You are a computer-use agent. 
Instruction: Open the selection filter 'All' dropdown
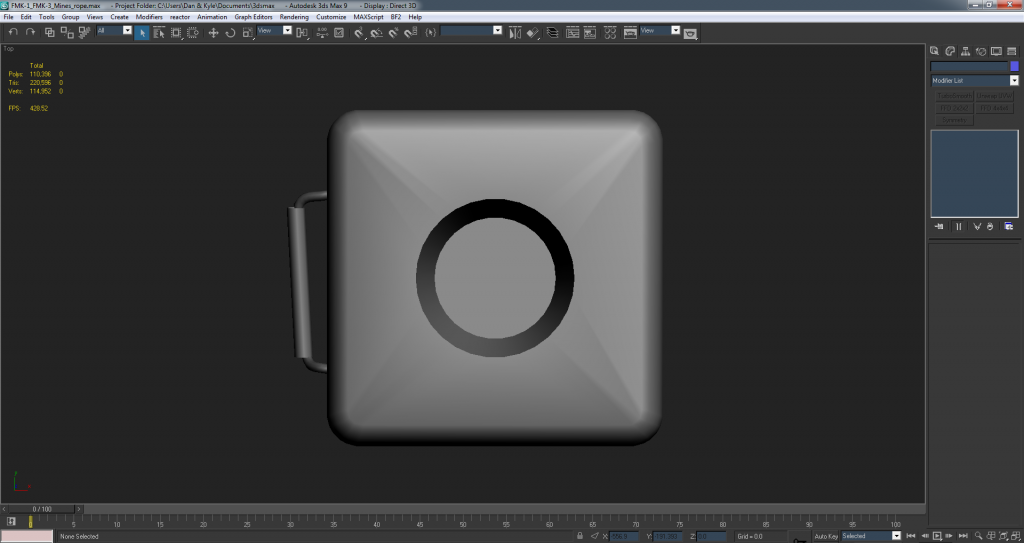[127, 31]
